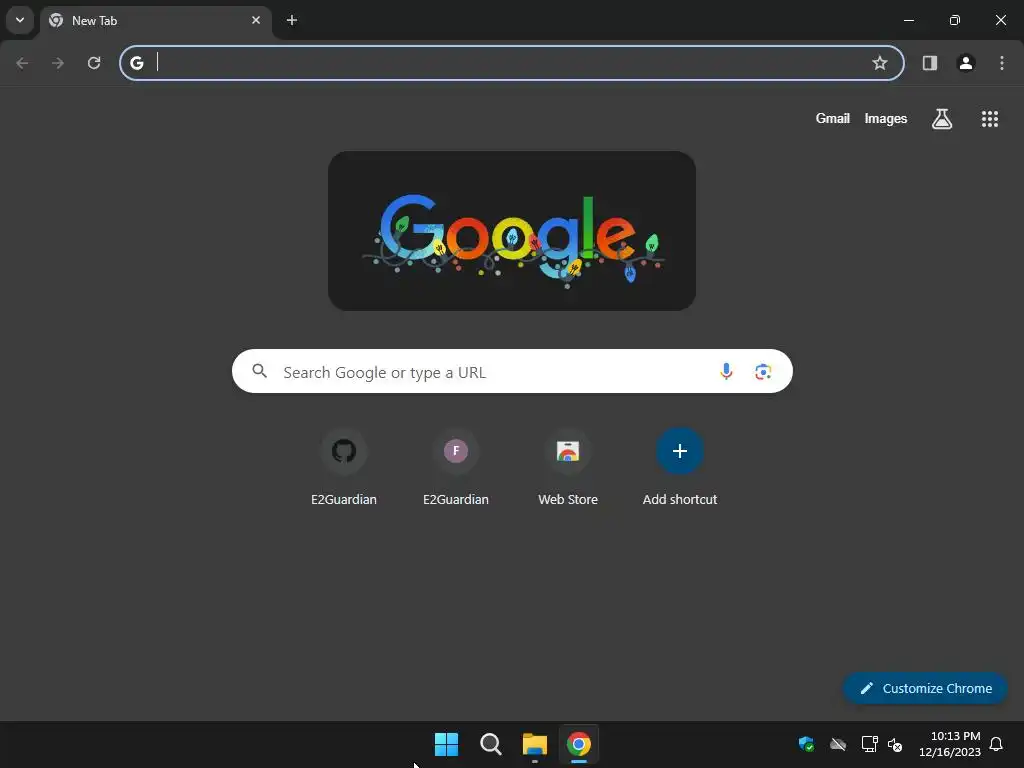Viewport: 1024px width, 768px height.
Task: Search by image with Google Lens icon
Action: point(763,372)
